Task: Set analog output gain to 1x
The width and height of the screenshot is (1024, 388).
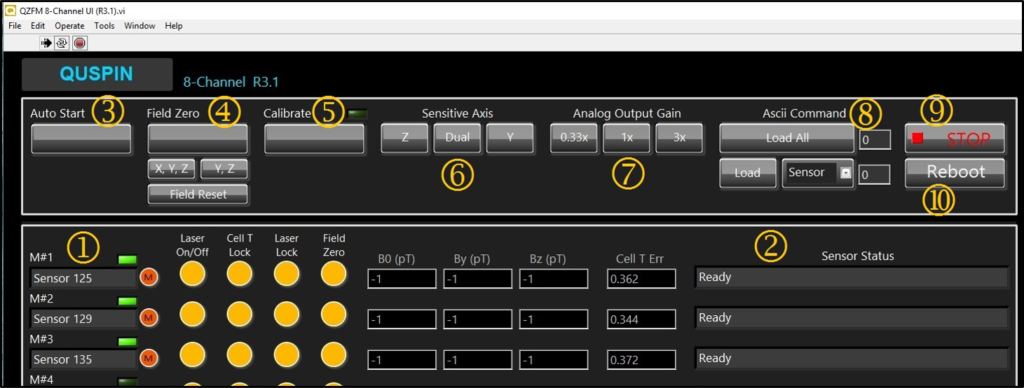Action: pos(626,138)
